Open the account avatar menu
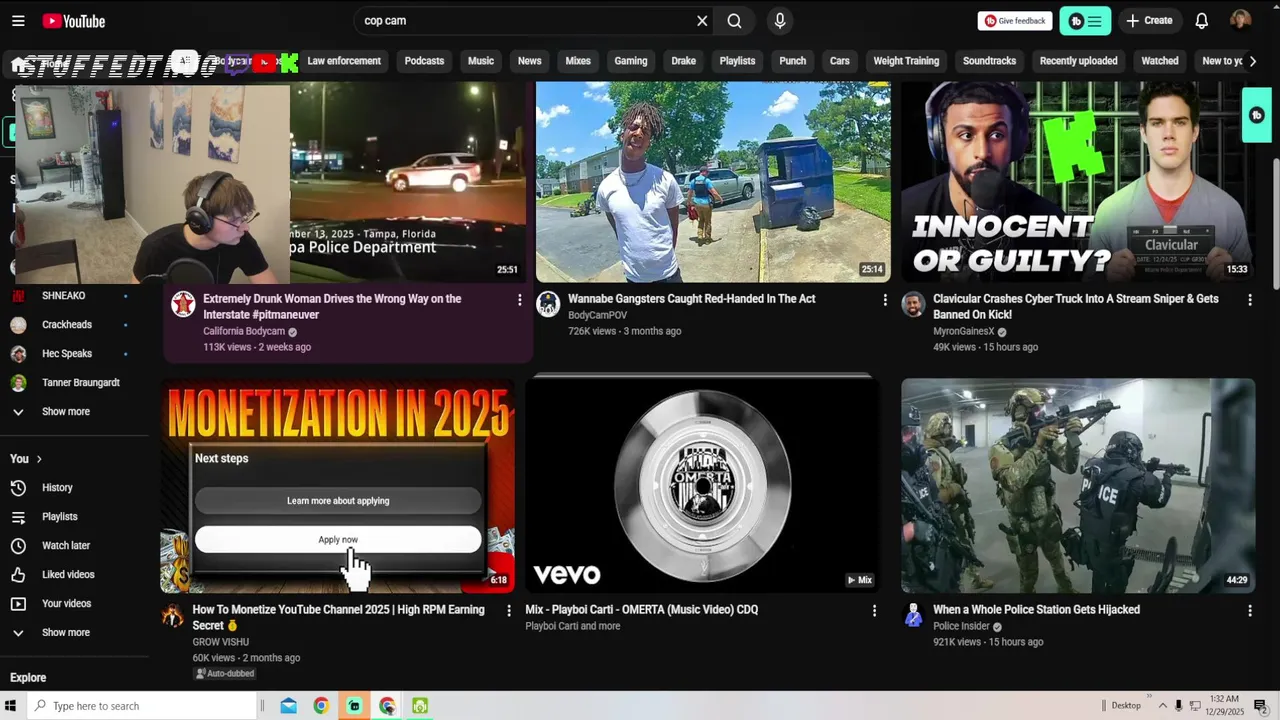The image size is (1280, 720). coord(1241,21)
